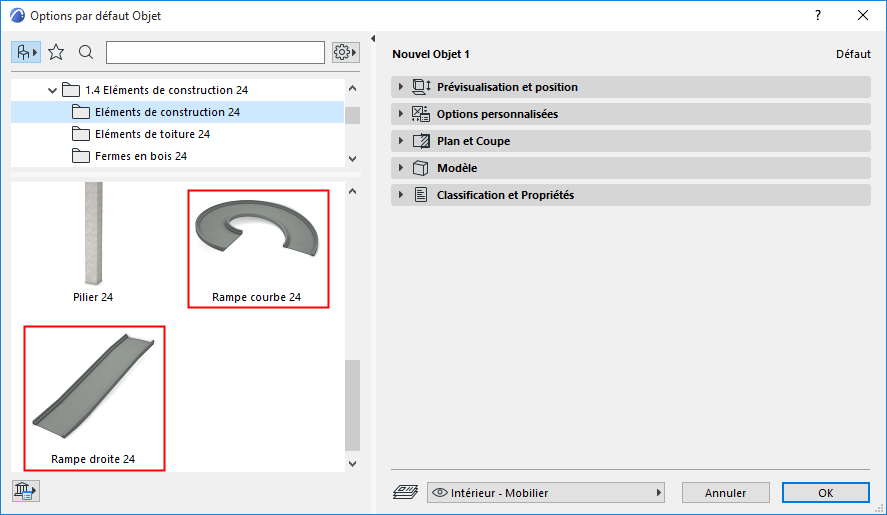Click the Options personnalisées icon
This screenshot has height=515, width=887.
pyautogui.click(x=421, y=114)
